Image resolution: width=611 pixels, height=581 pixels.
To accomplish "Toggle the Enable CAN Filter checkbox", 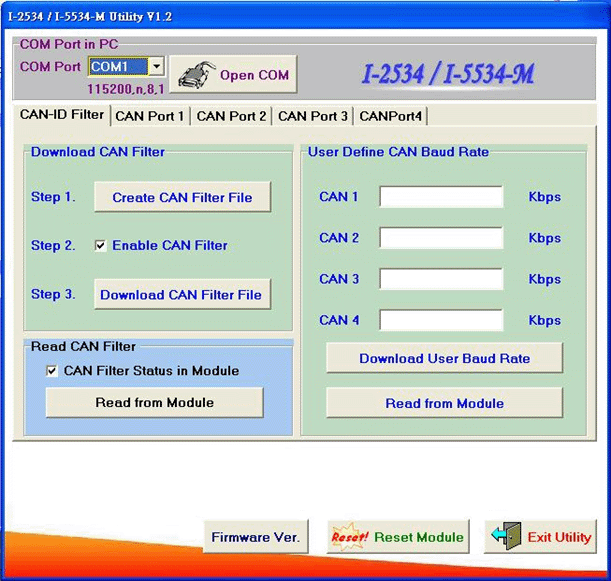I will tap(100, 246).
